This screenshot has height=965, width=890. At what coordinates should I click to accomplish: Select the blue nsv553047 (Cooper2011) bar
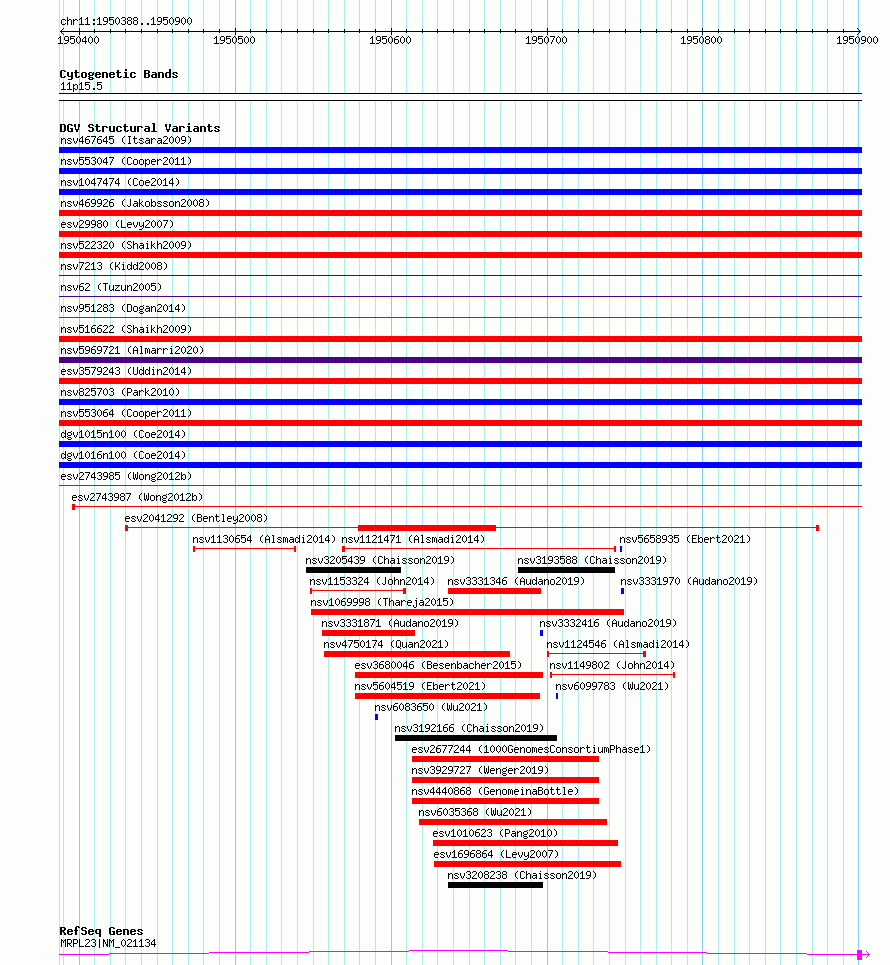point(460,171)
